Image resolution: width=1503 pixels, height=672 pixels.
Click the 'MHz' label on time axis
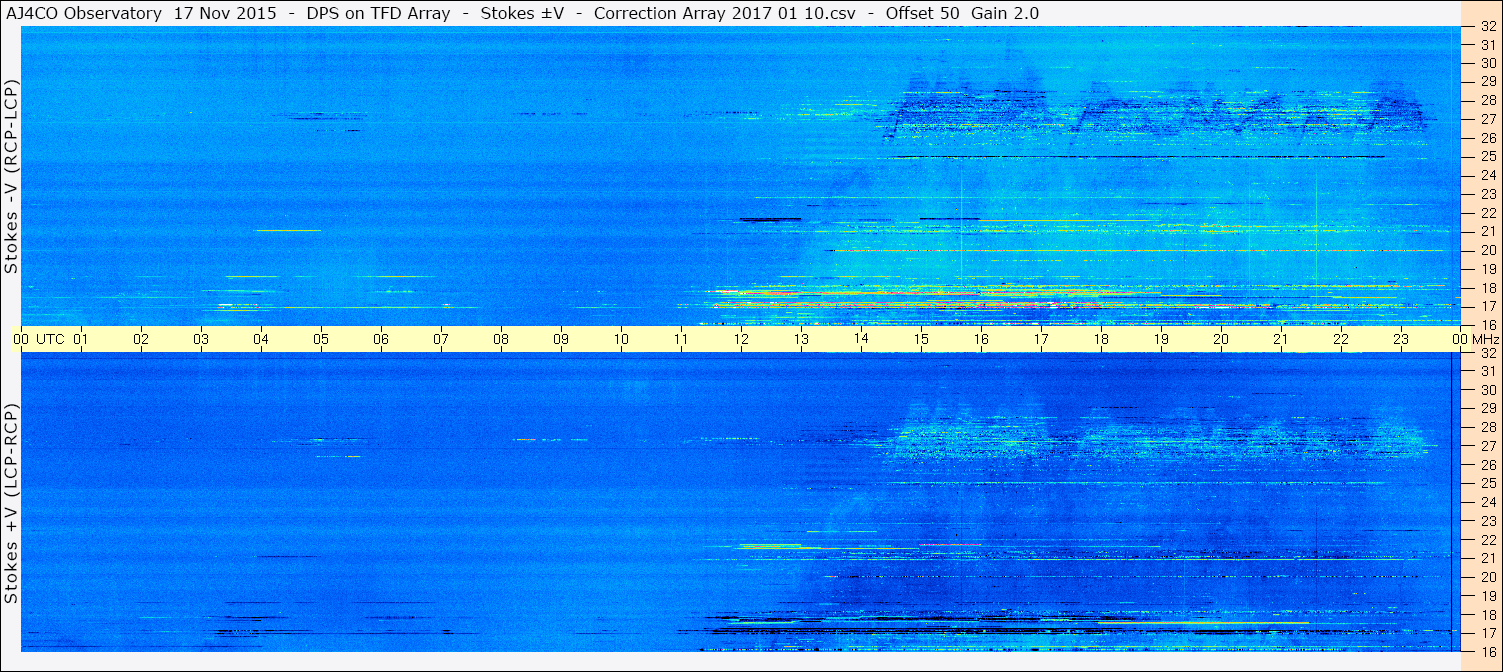1485,339
